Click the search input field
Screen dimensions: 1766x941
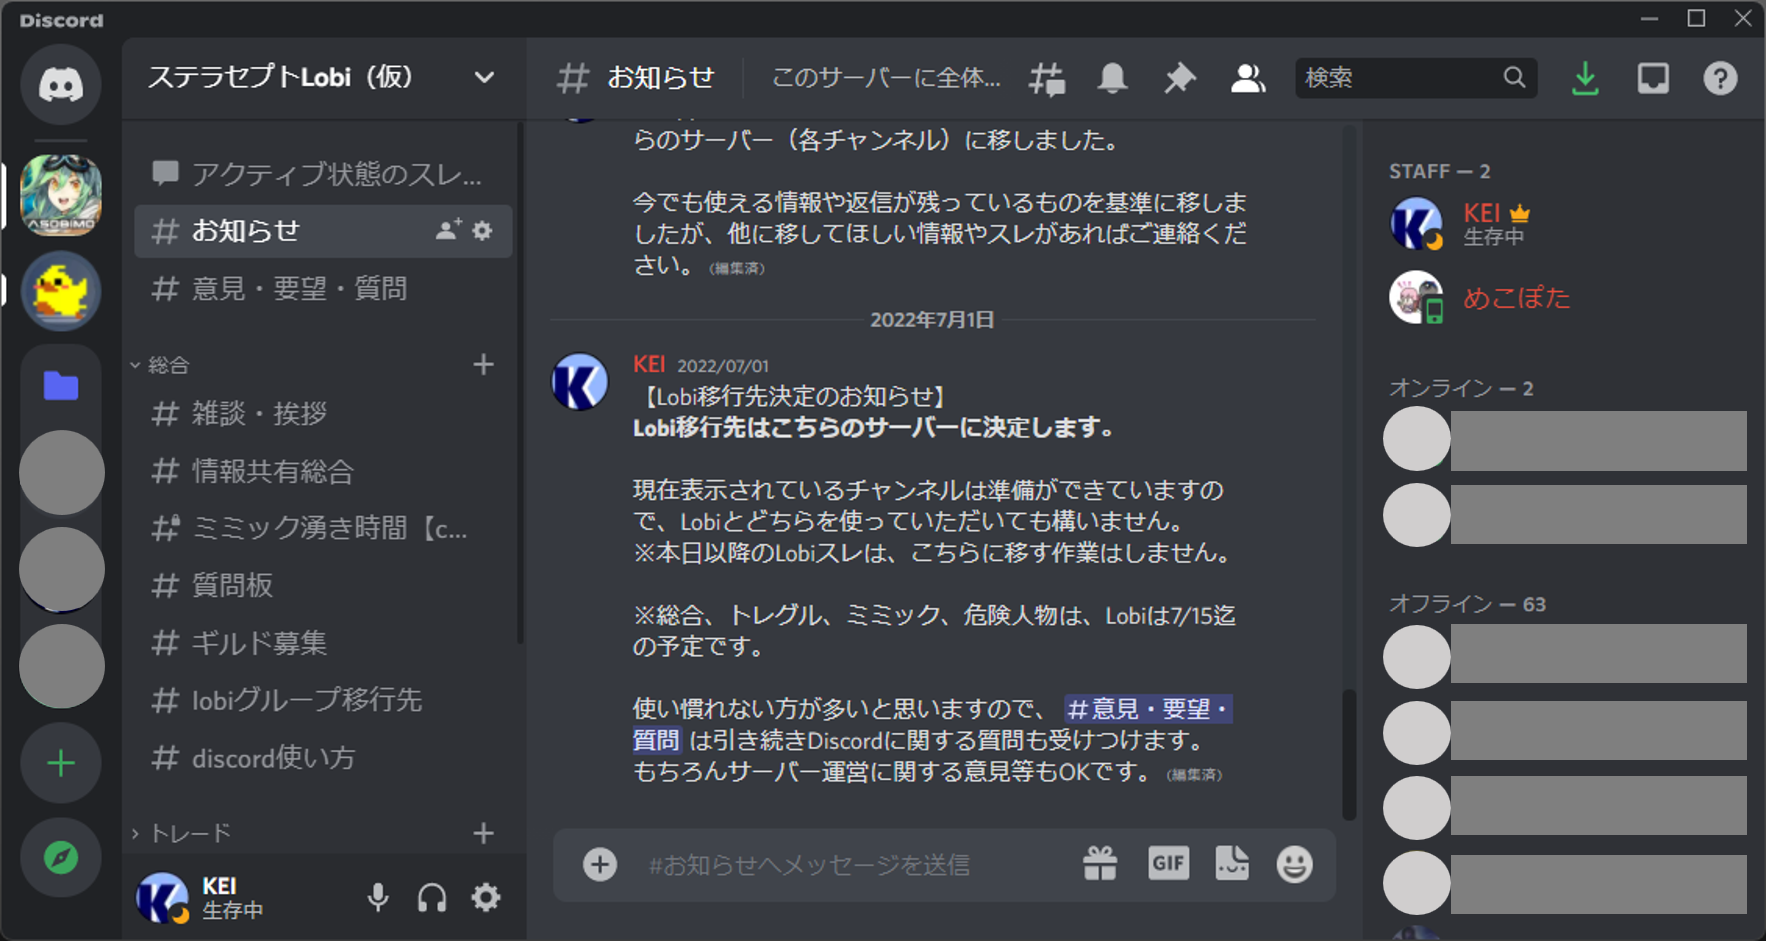1416,78
